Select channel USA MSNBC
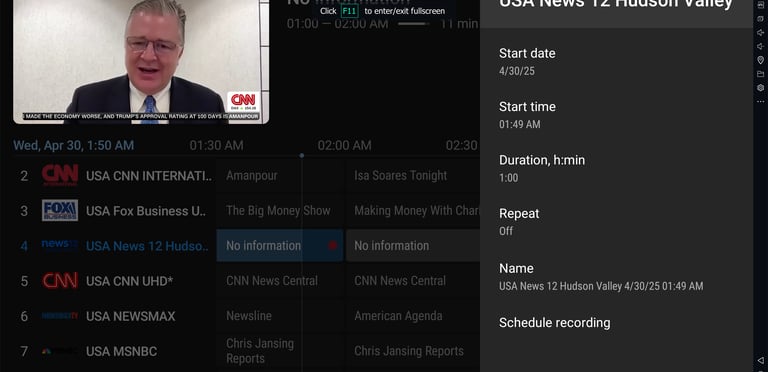 coord(121,351)
